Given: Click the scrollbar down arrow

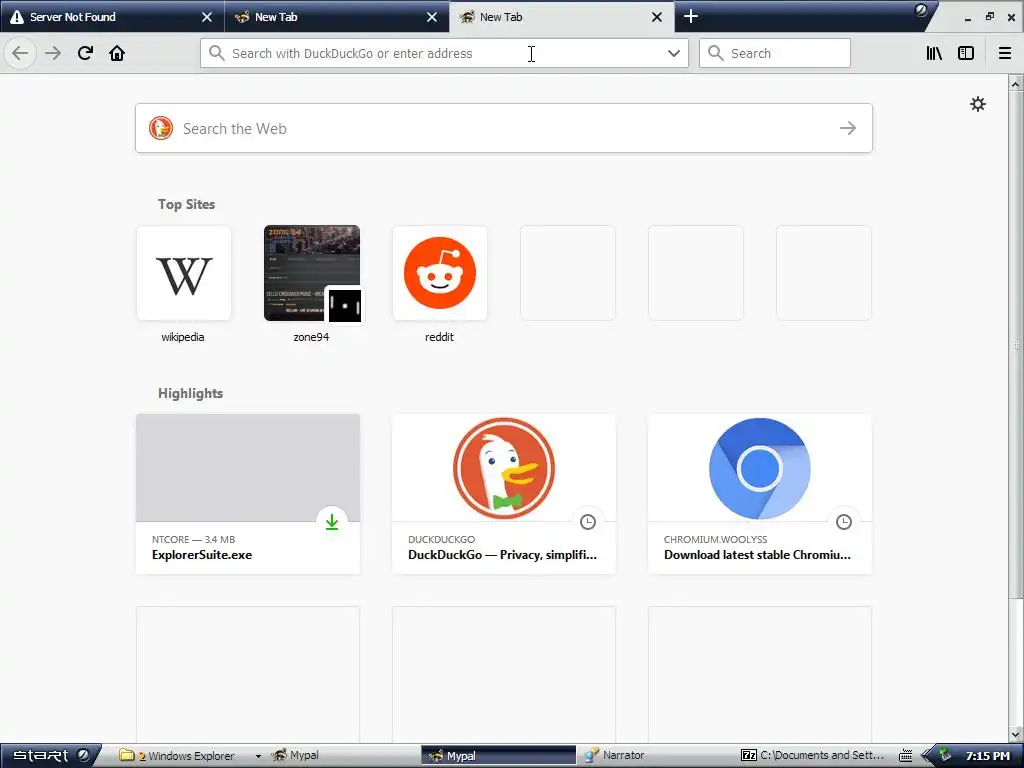Looking at the screenshot, I should 1016,736.
